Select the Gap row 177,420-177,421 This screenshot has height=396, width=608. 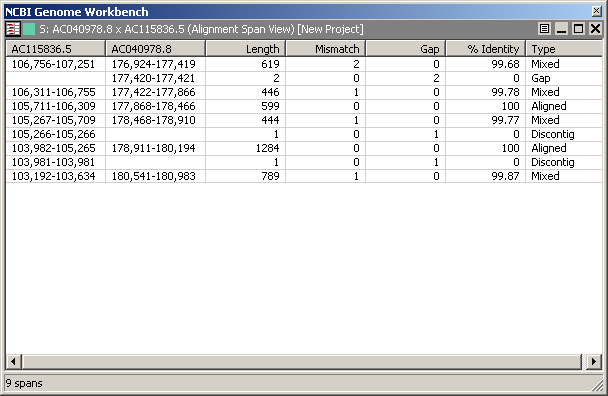(x=304, y=78)
